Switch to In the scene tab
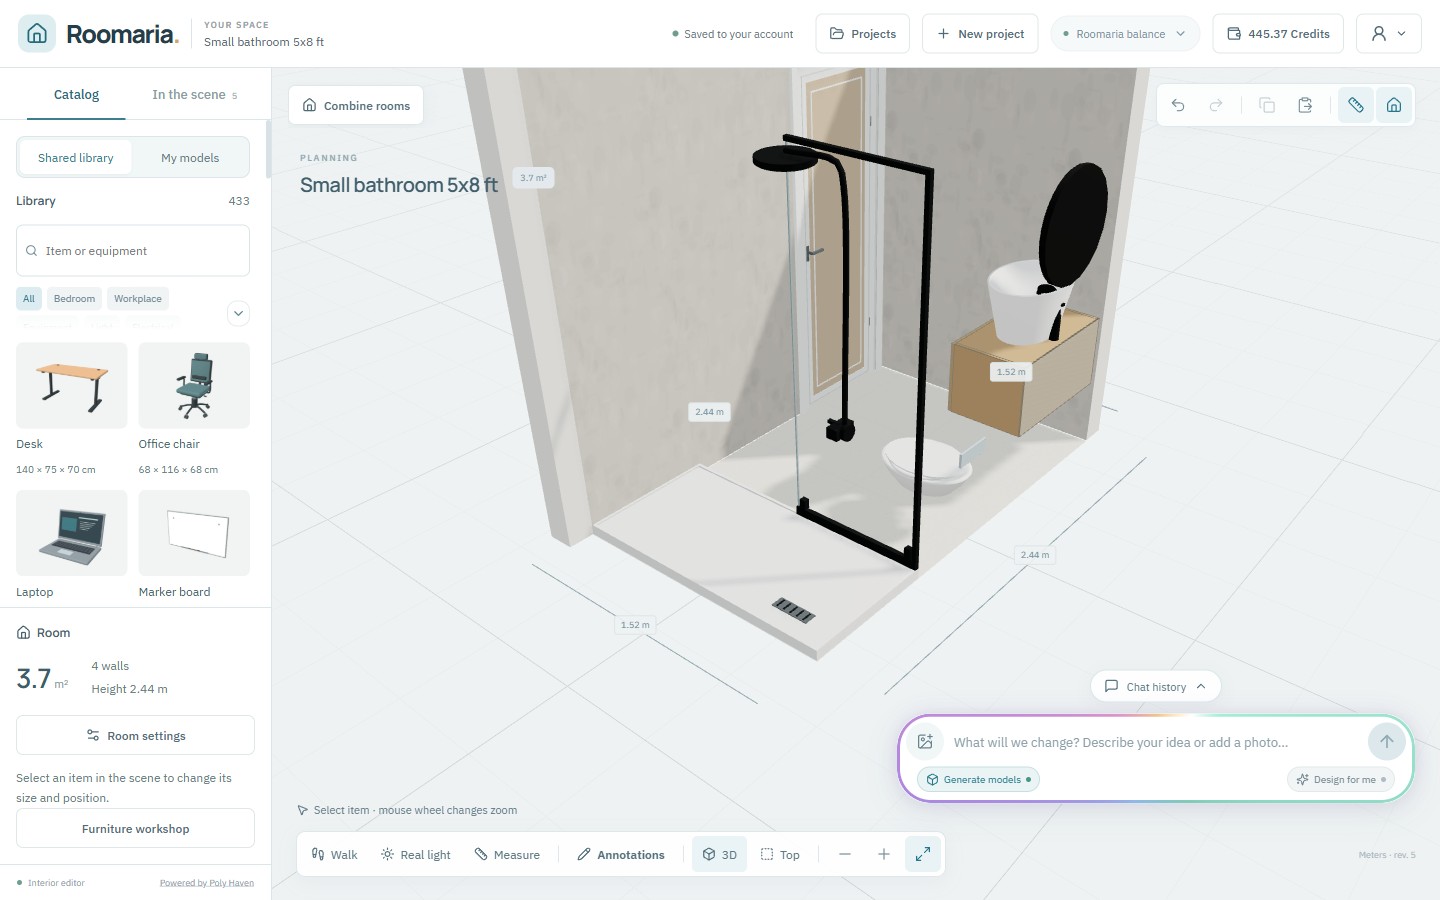 [x=195, y=95]
